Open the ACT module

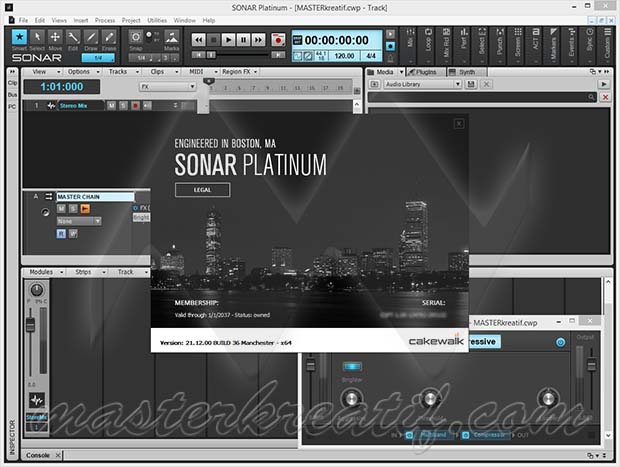click(535, 44)
